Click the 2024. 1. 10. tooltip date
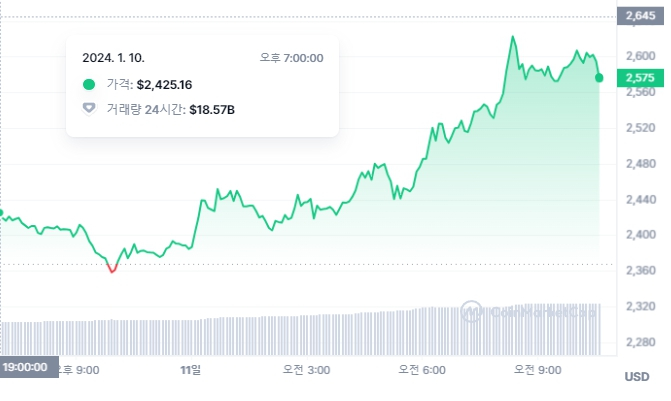Screen dimensions: 671x401 pos(113,57)
